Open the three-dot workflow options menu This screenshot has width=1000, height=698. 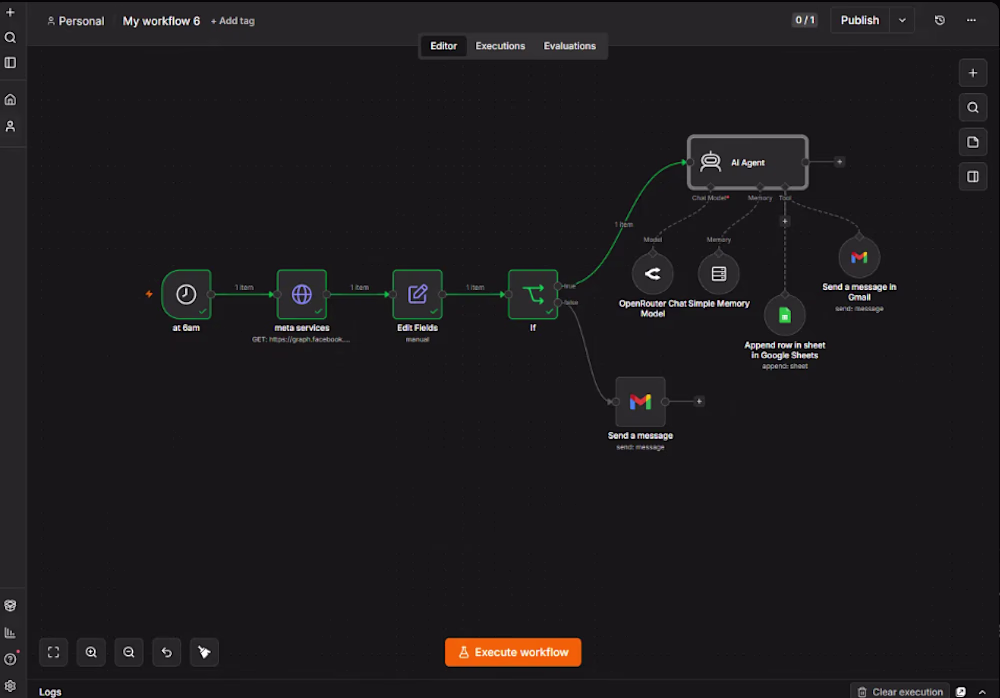pyautogui.click(x=971, y=20)
